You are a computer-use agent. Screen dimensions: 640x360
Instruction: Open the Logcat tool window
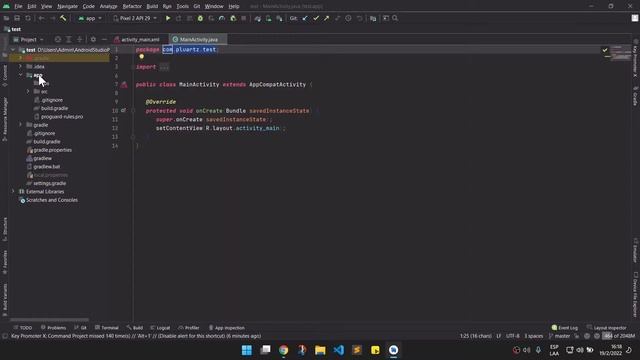point(160,328)
